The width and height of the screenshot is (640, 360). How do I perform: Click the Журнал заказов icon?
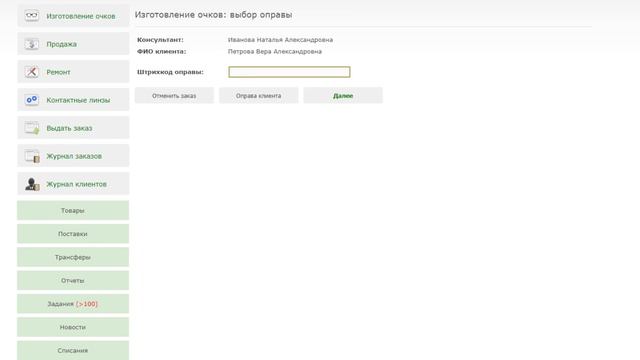31,156
